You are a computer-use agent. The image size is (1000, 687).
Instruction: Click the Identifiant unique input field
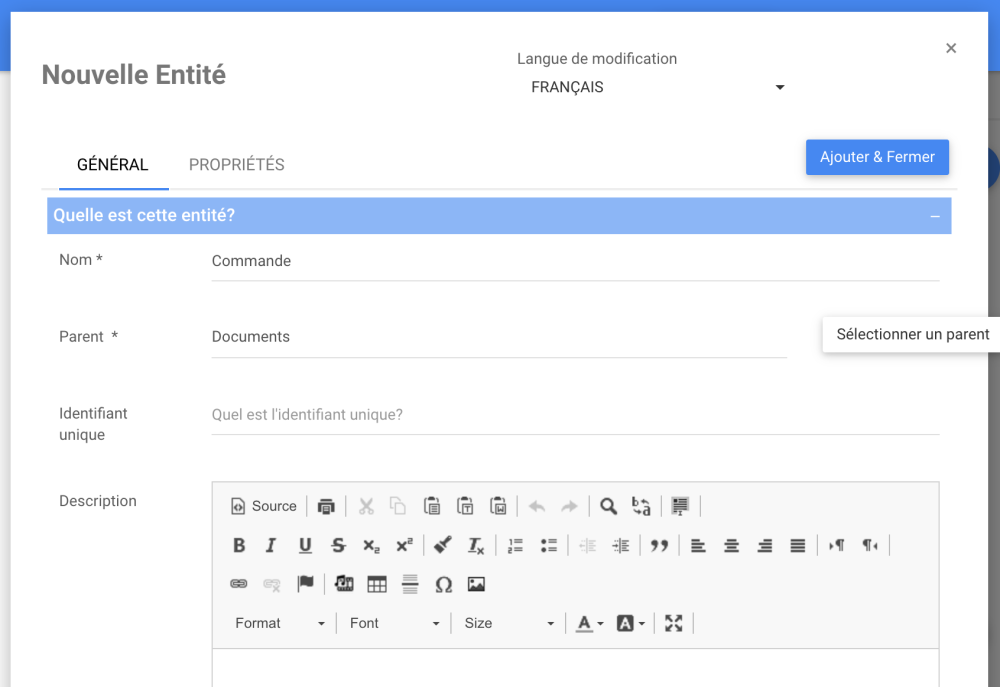(x=575, y=414)
